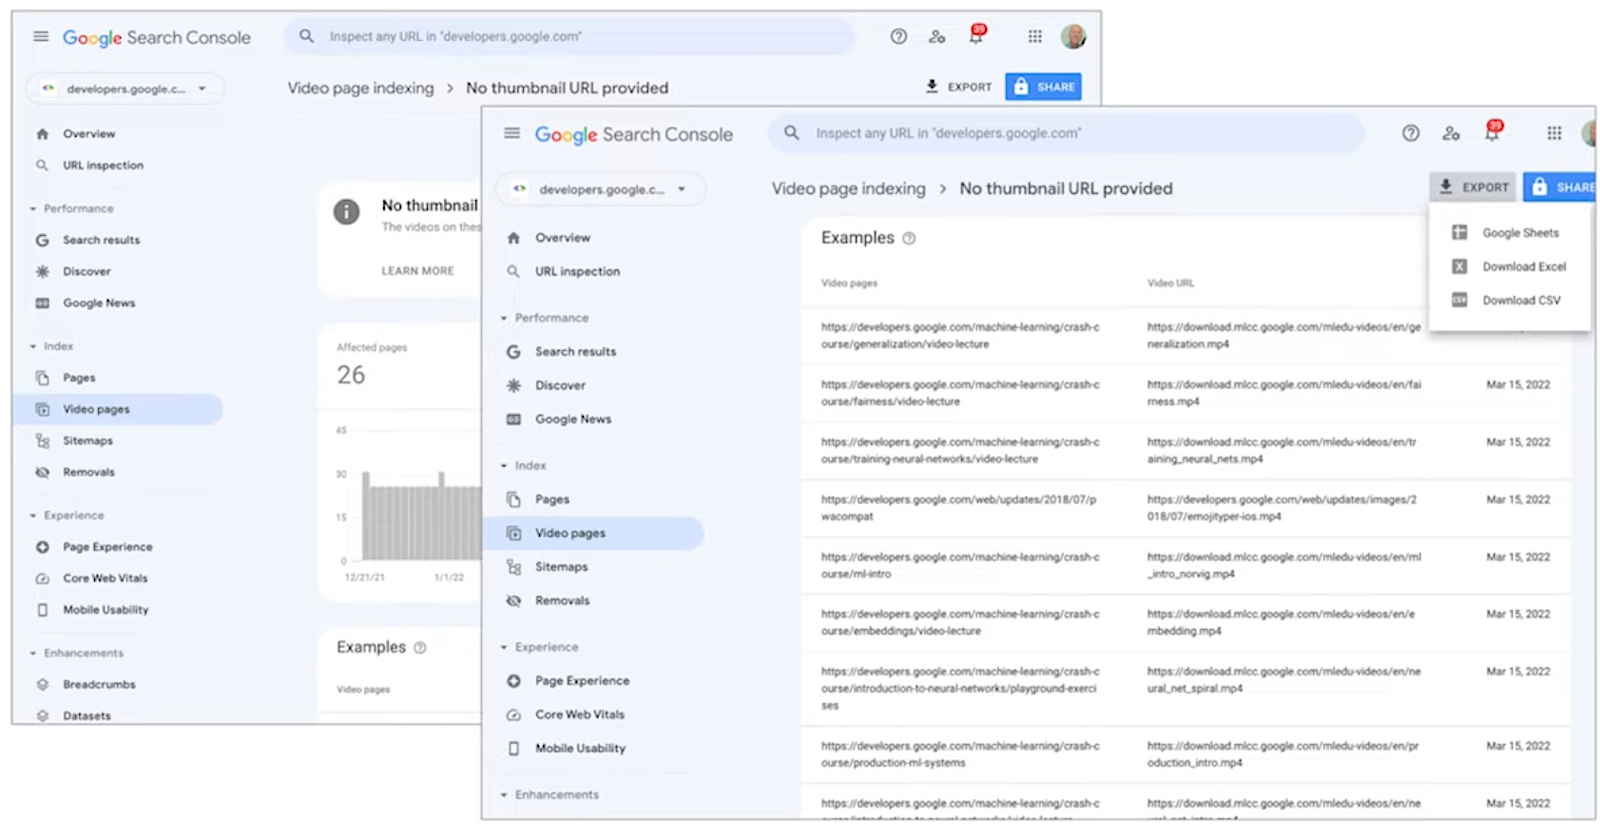Image resolution: width=1600 pixels, height=840 pixels.
Task: Click Examples help icon in back window
Action: (420, 648)
